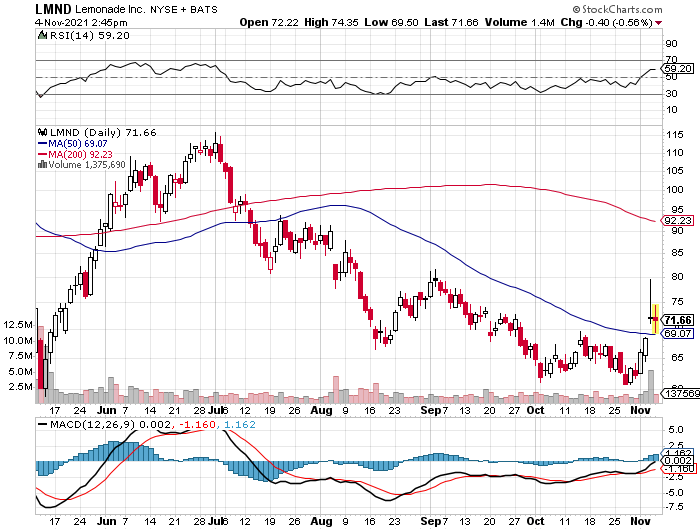Click the 69.07 MA(50) value tag
The image size is (700, 530).
[678, 334]
